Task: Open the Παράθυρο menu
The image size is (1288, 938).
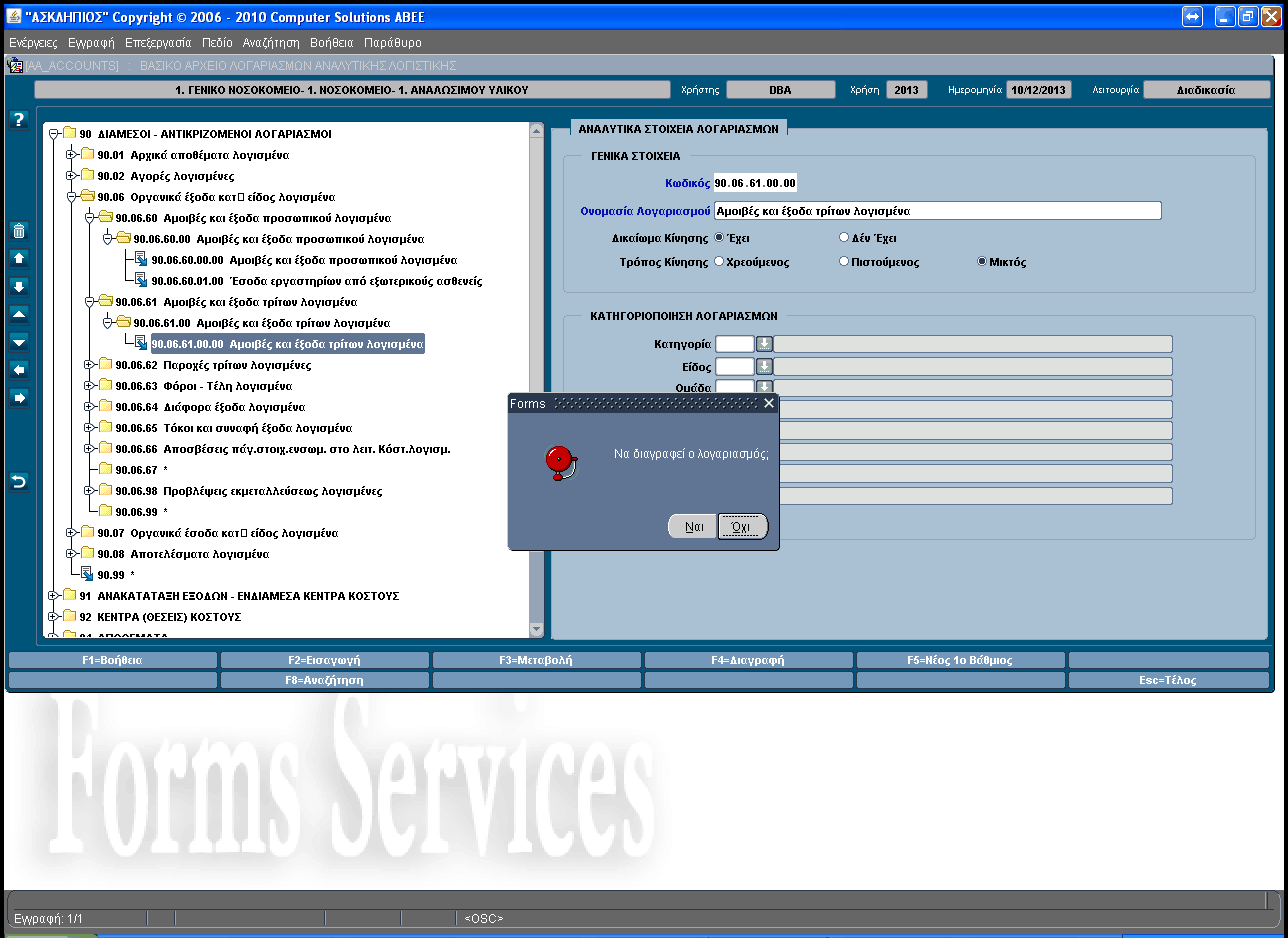Action: pyautogui.click(x=393, y=43)
